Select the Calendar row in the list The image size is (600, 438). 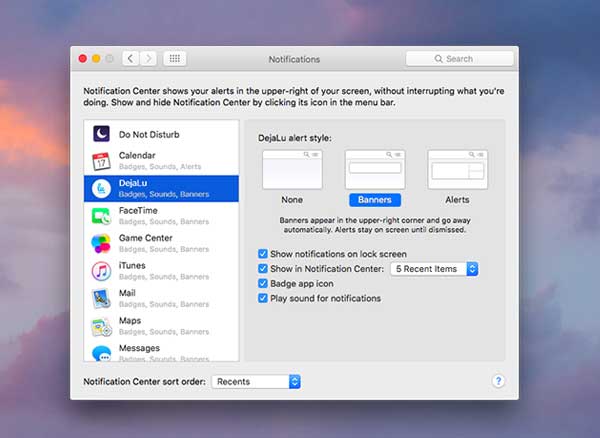tap(161, 161)
